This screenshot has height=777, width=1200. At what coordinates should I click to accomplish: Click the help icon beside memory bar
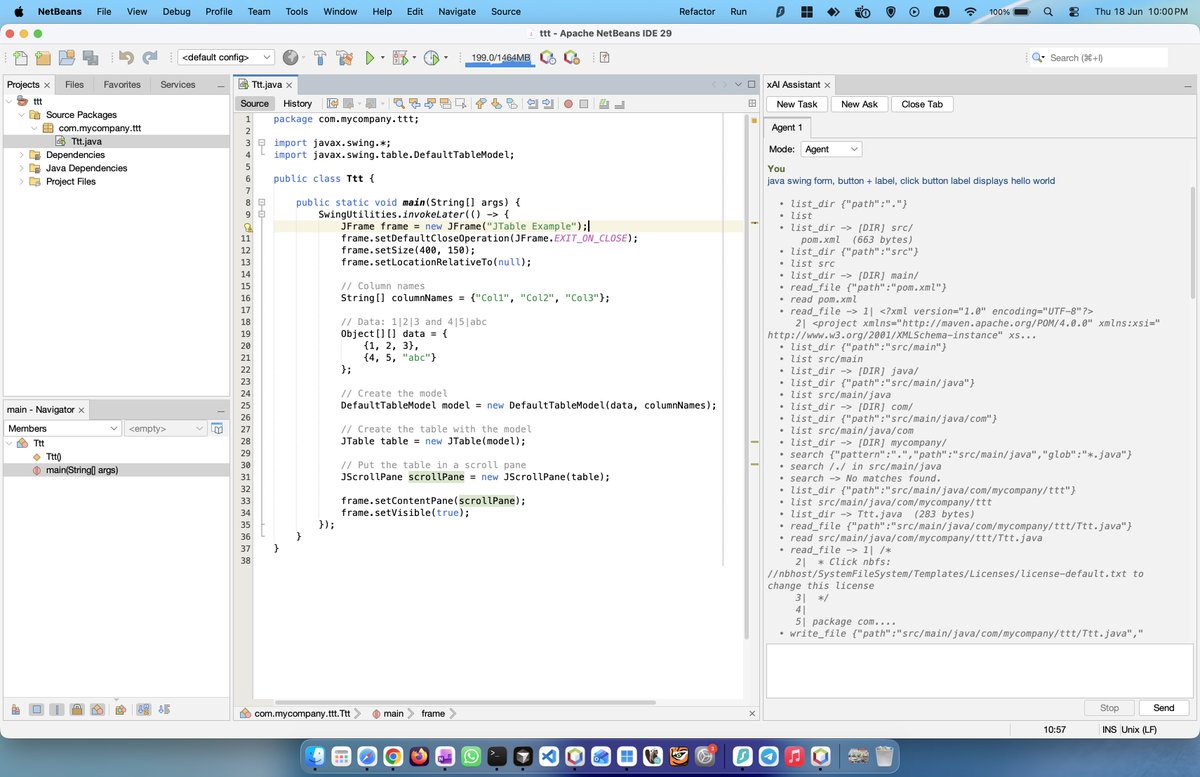click(605, 58)
